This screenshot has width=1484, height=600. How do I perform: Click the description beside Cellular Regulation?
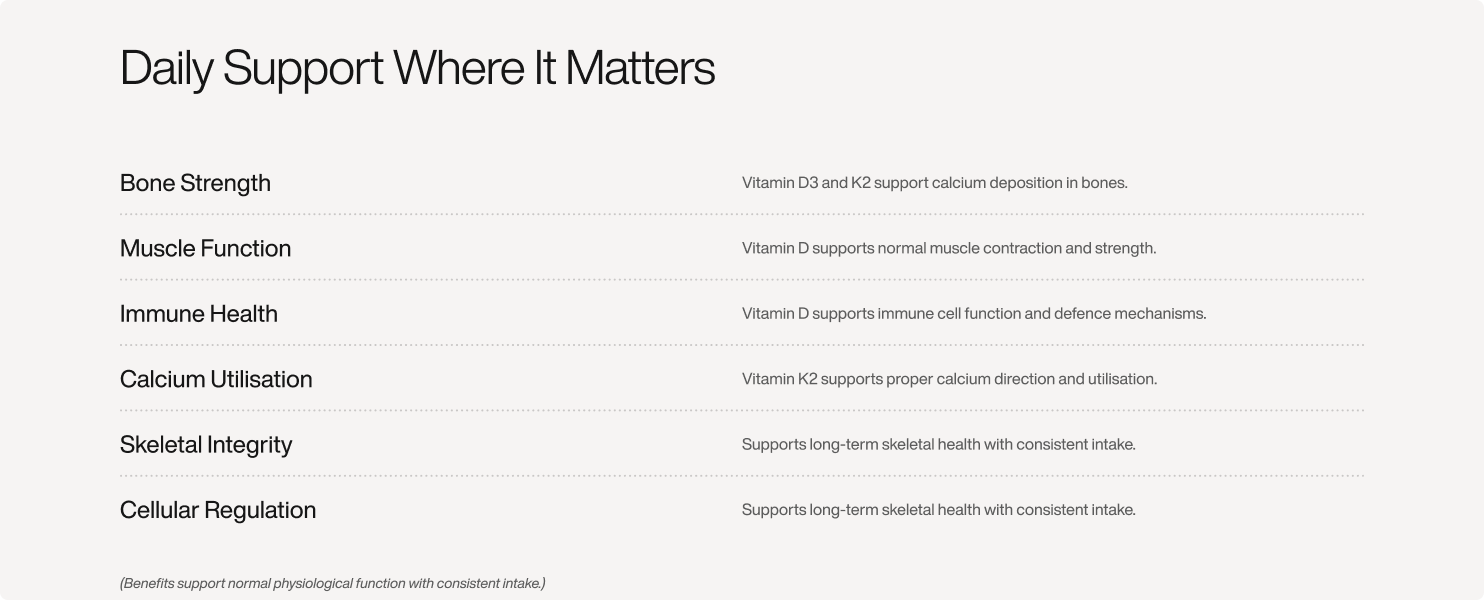pyautogui.click(x=939, y=510)
